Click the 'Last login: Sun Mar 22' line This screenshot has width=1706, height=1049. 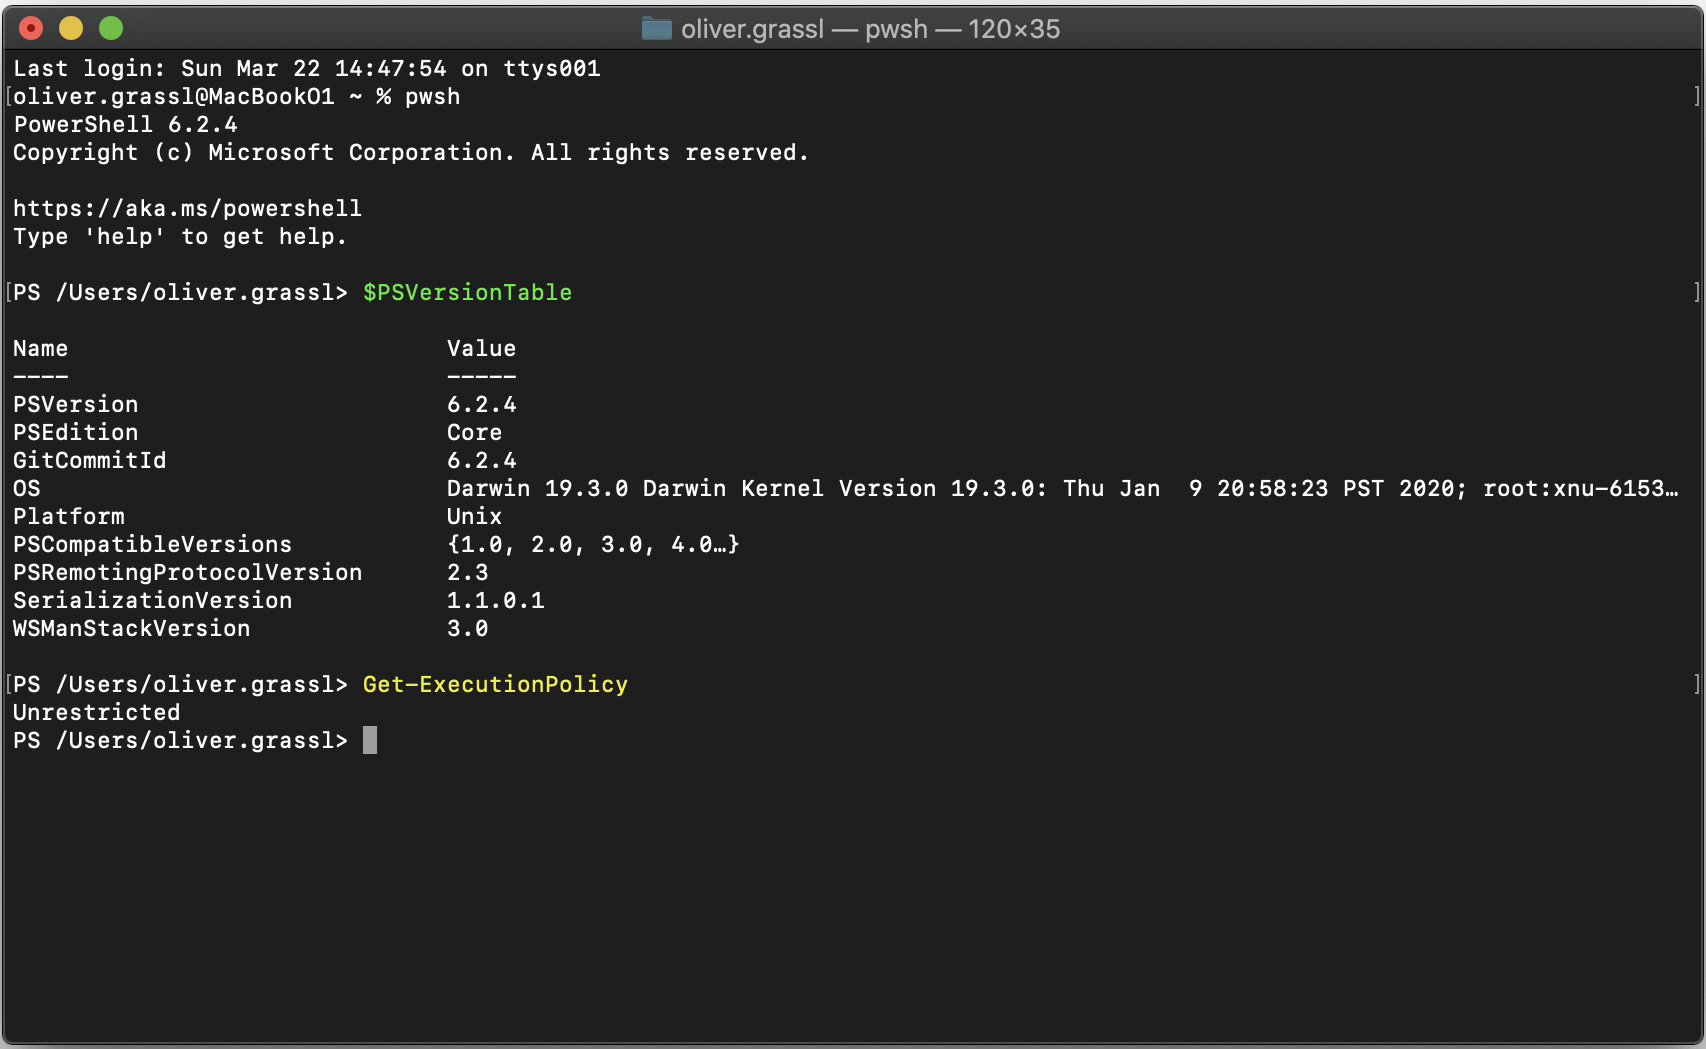(x=307, y=68)
